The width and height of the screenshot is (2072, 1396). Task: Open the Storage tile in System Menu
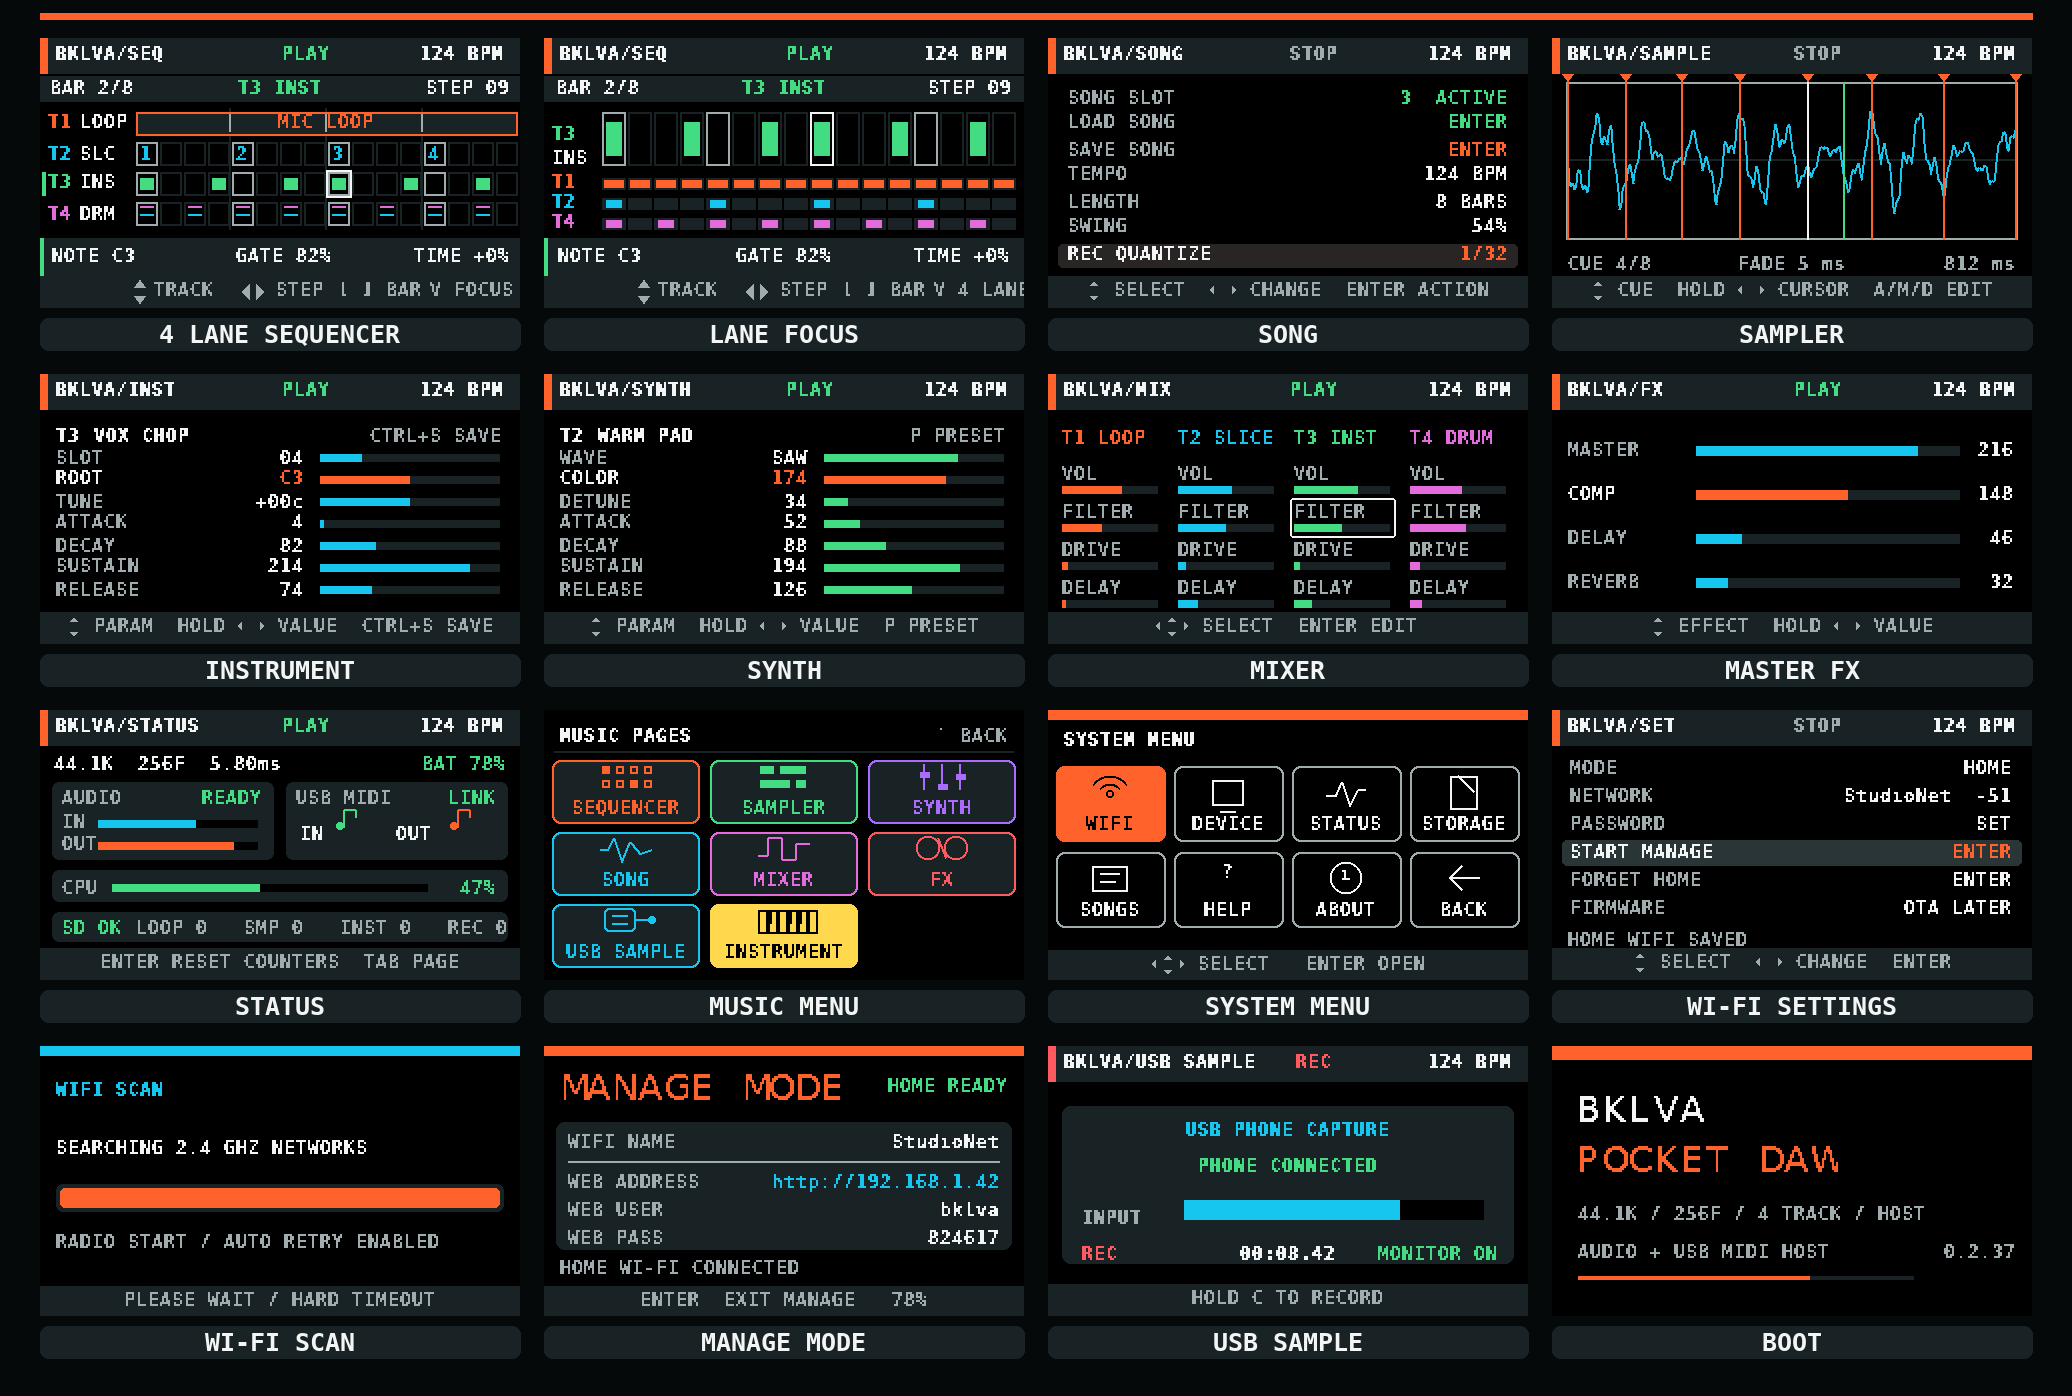point(1464,804)
